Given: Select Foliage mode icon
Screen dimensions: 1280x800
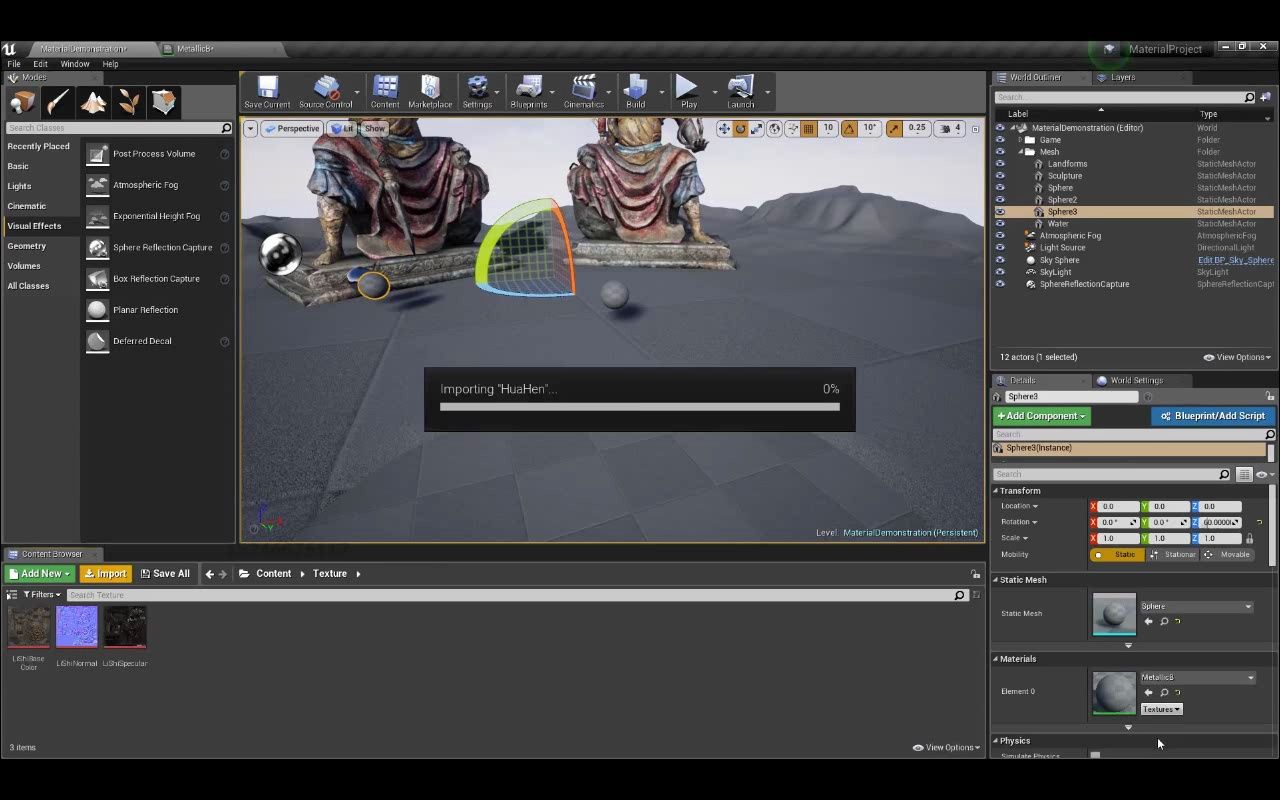Looking at the screenshot, I should pos(129,102).
